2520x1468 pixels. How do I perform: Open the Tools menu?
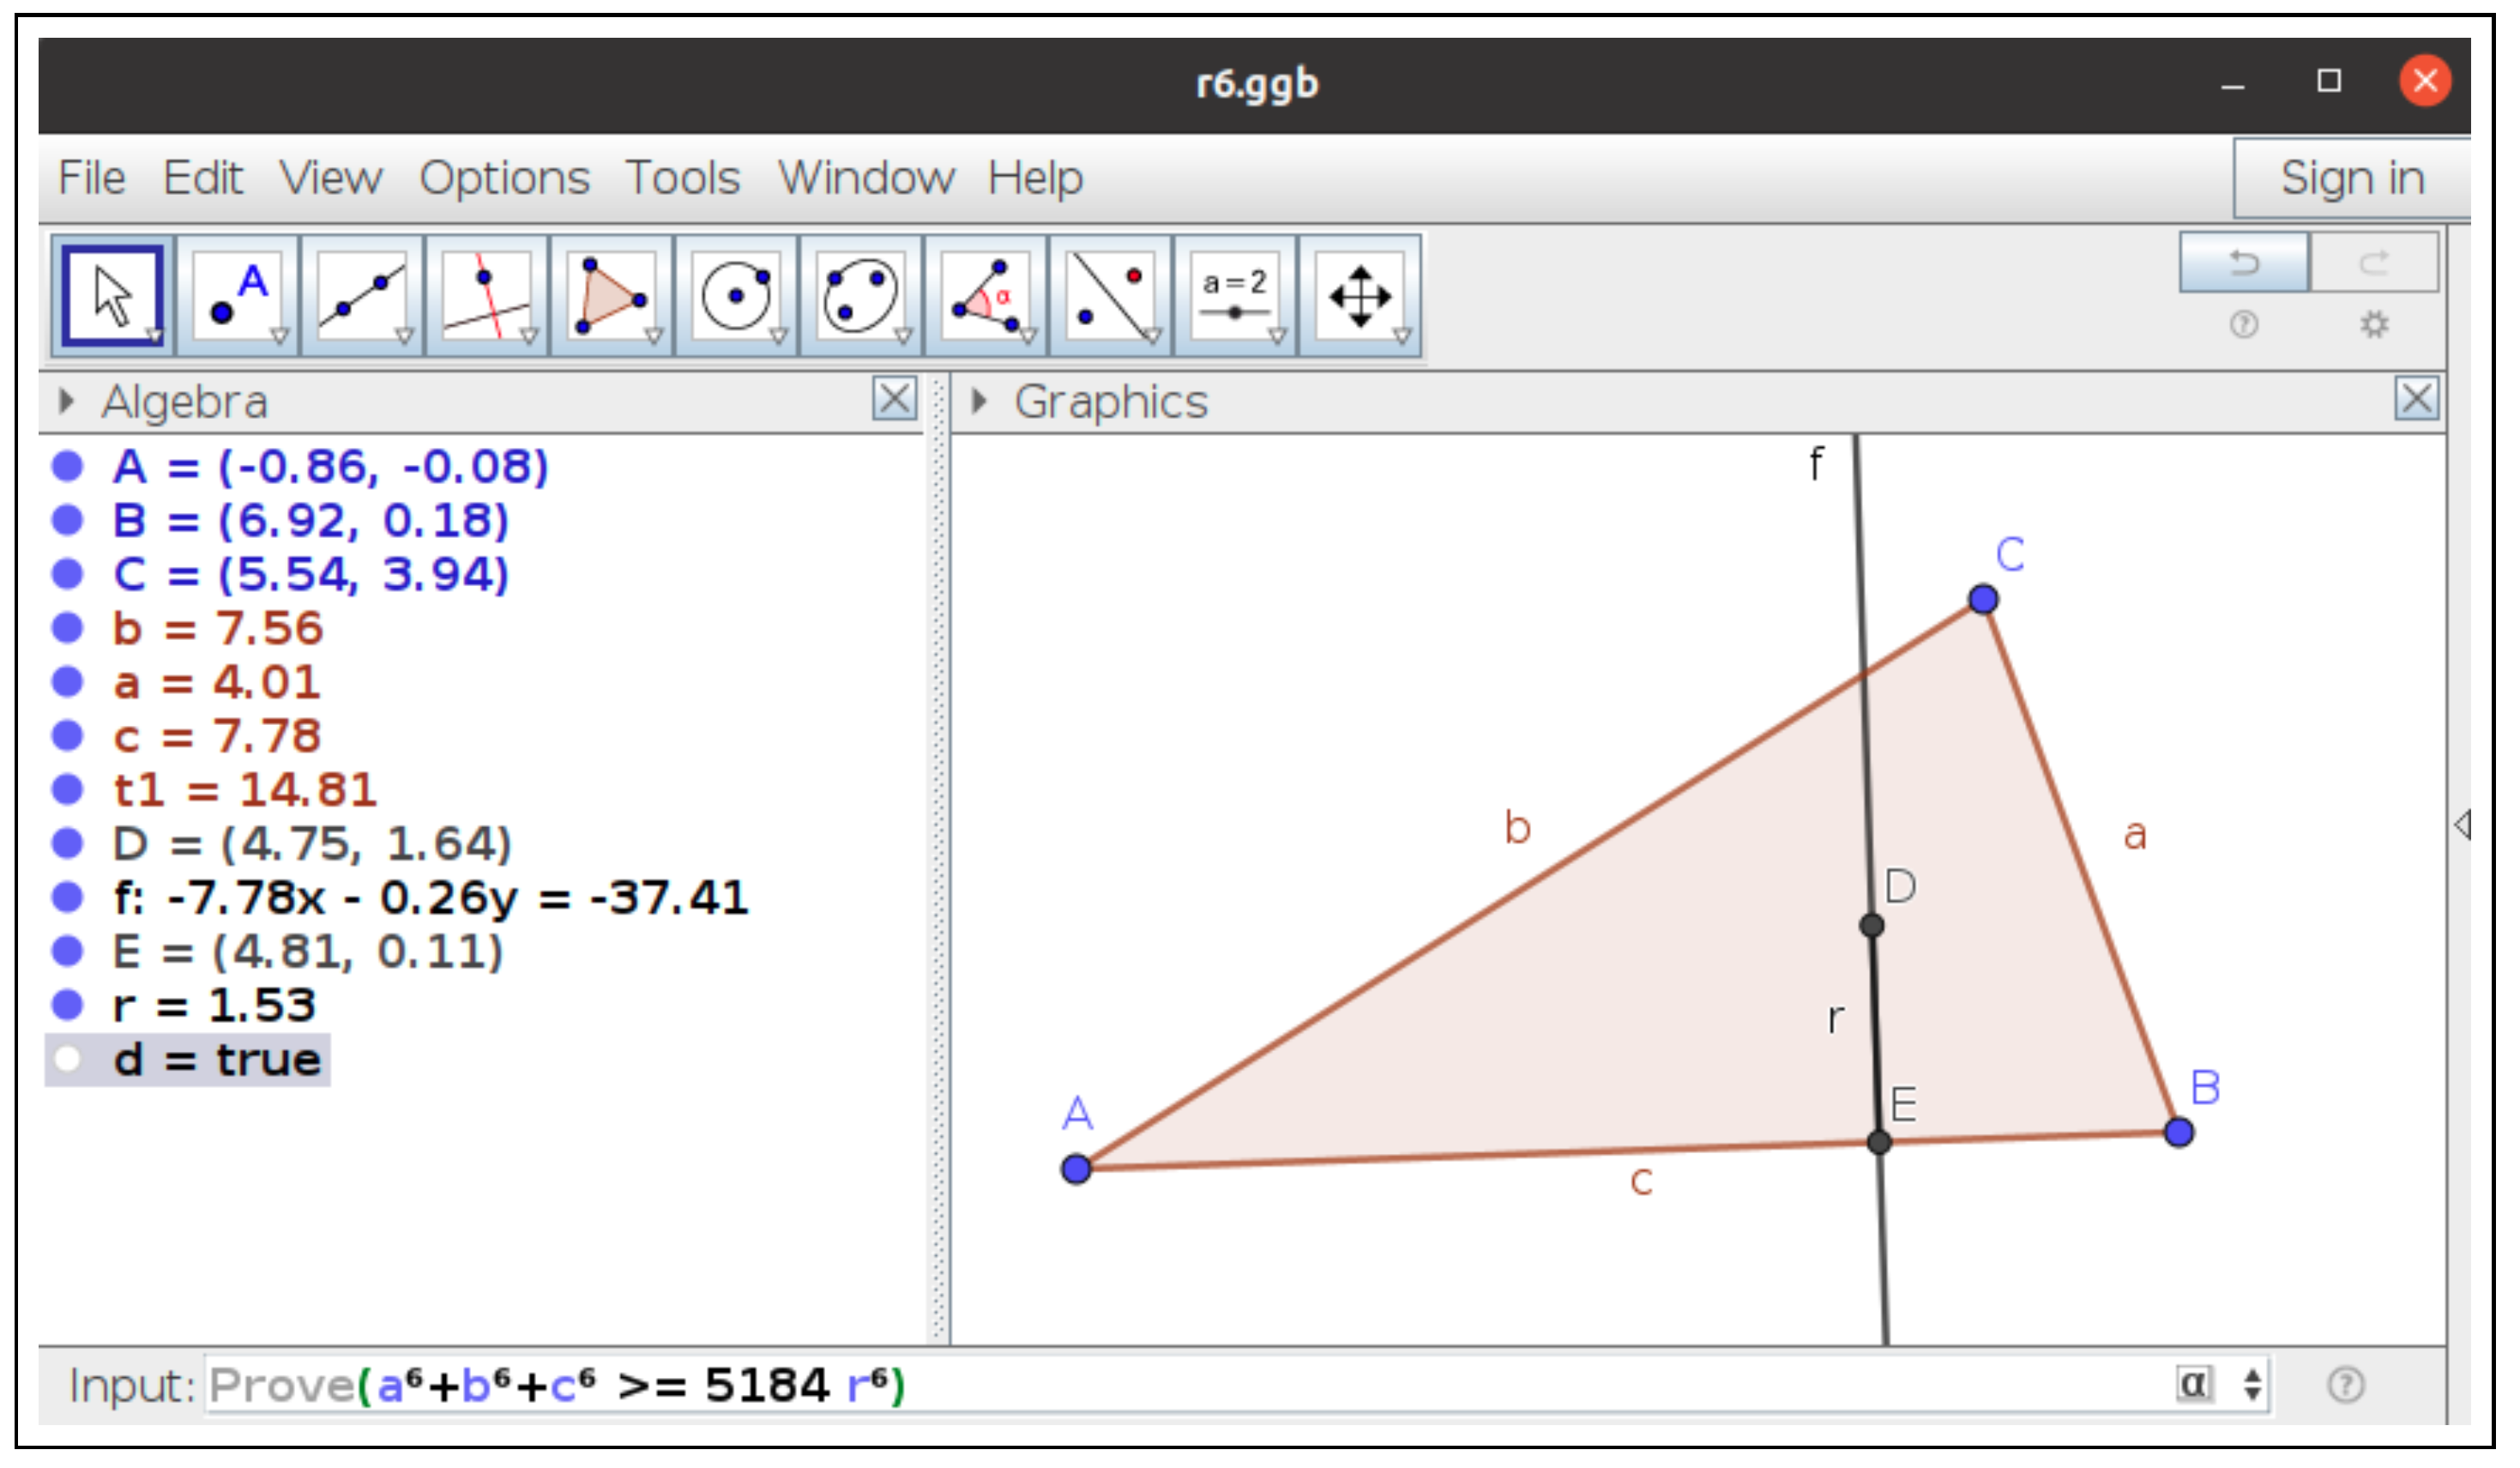pyautogui.click(x=682, y=179)
